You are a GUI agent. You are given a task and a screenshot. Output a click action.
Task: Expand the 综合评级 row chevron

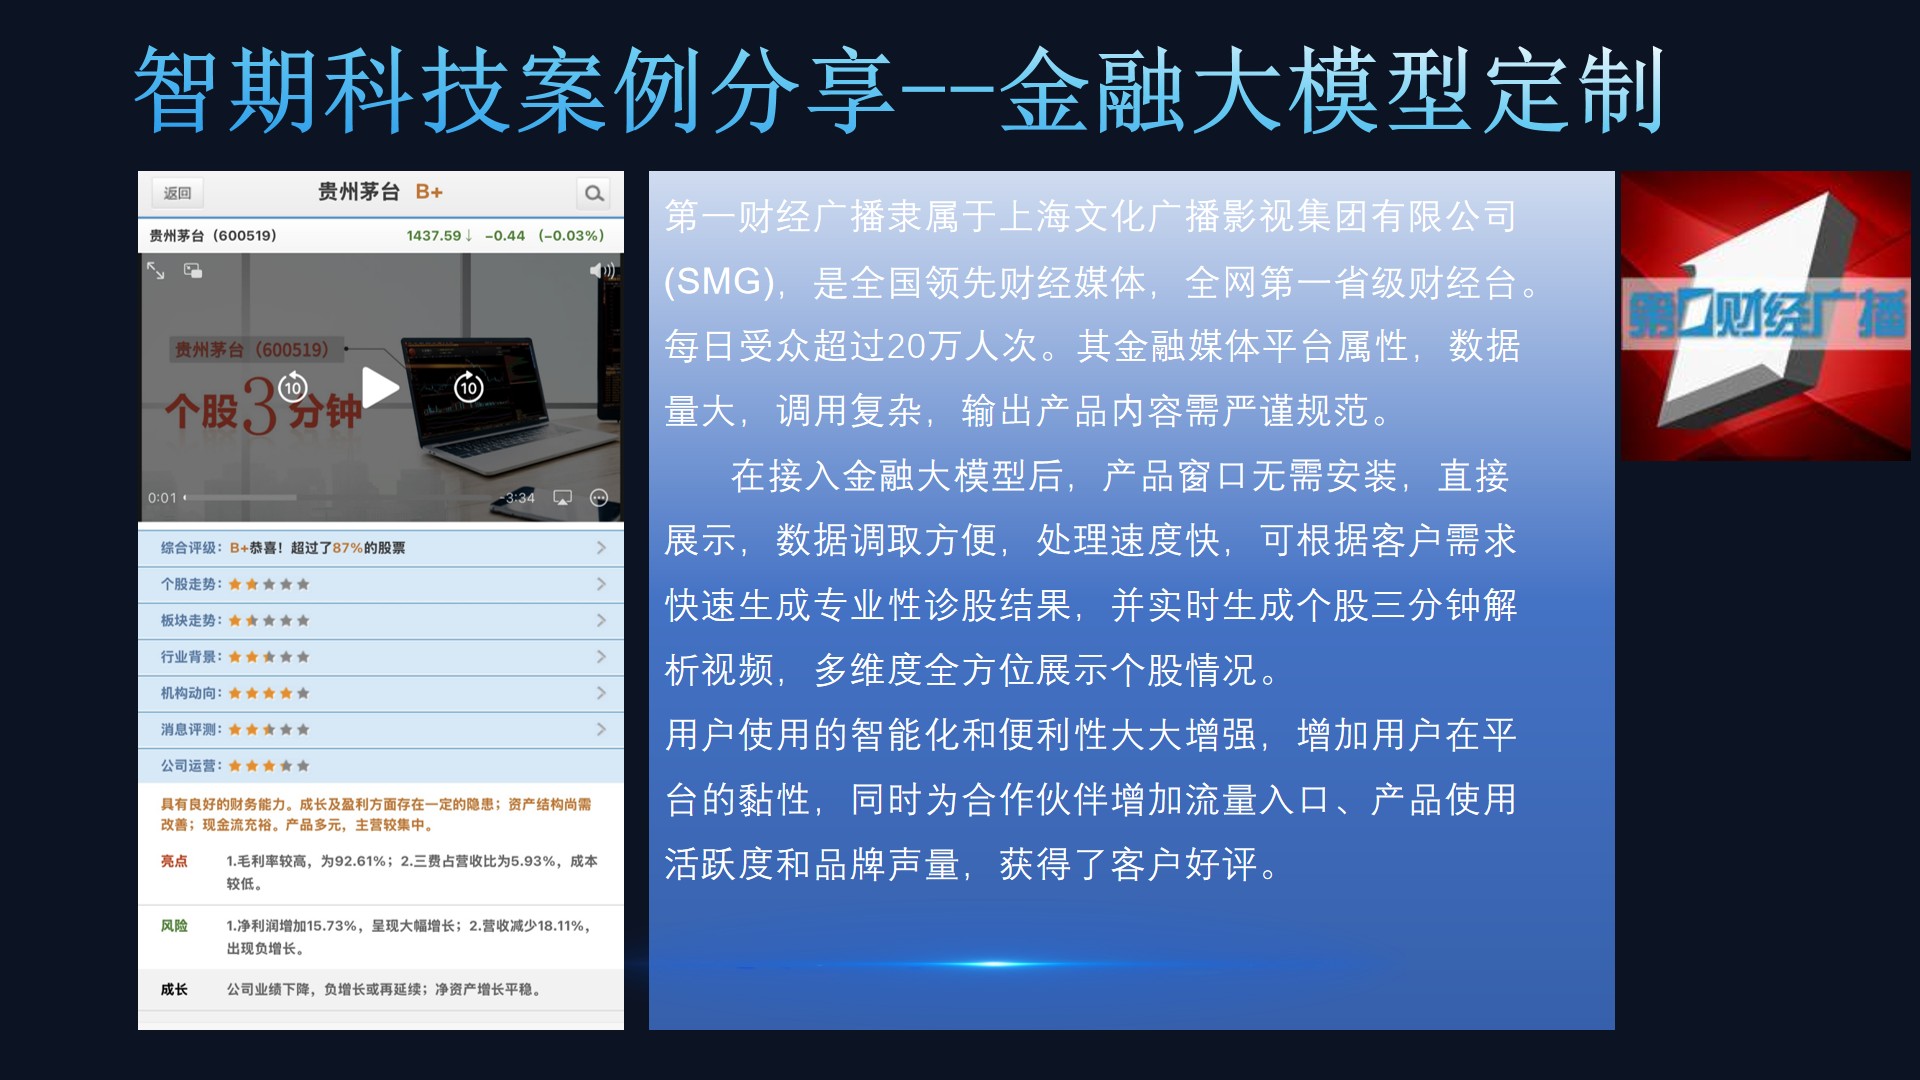[x=601, y=547]
